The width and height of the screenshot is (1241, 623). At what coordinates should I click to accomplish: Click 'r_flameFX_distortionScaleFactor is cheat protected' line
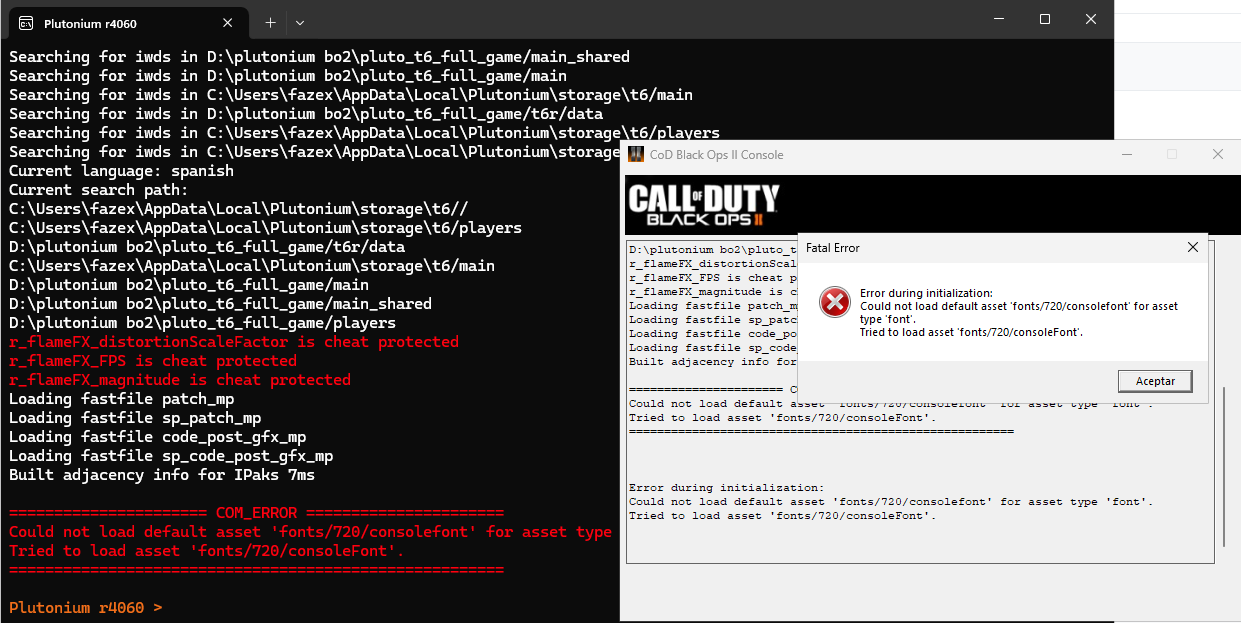[234, 342]
